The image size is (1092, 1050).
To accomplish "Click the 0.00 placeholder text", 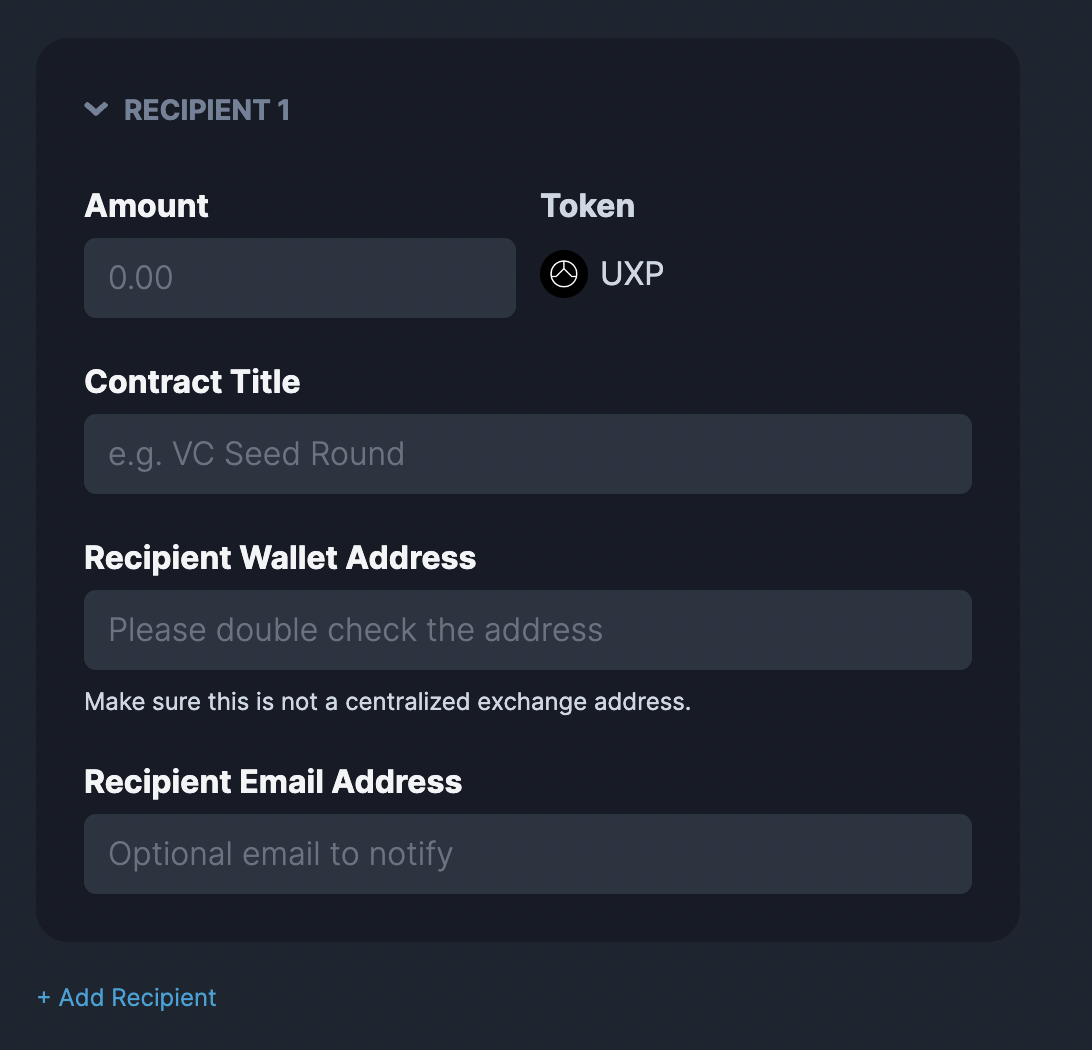I will coord(141,278).
